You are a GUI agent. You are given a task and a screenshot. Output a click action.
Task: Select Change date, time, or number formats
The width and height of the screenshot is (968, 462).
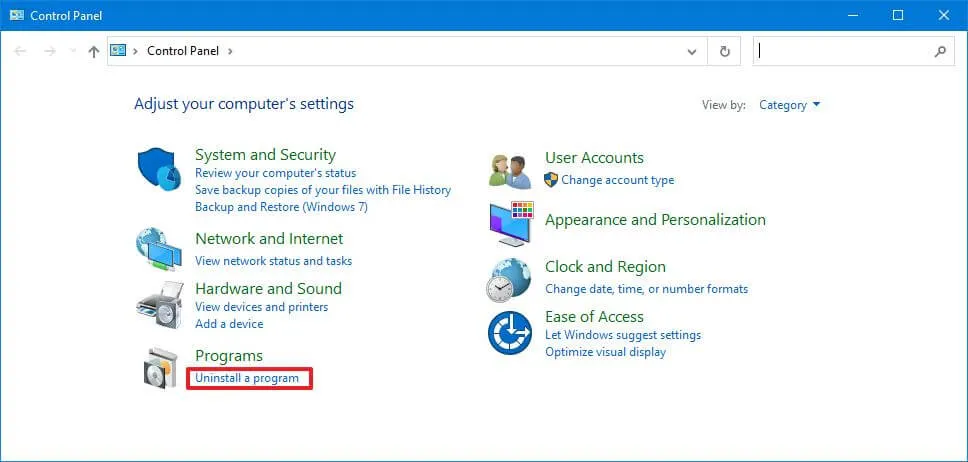tap(646, 289)
